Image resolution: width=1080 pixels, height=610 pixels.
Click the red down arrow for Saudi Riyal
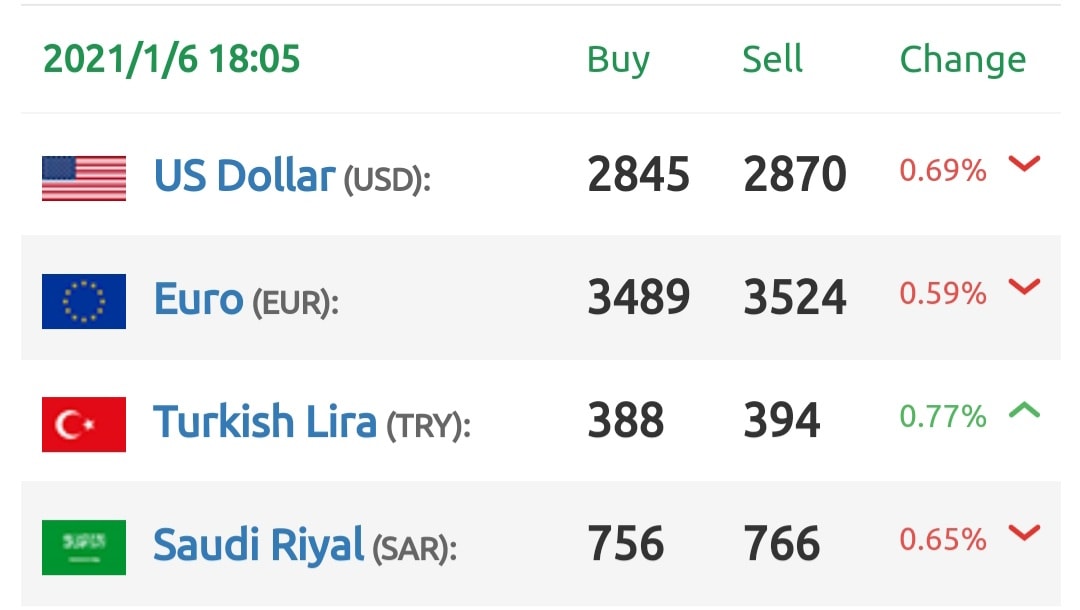1024,532
